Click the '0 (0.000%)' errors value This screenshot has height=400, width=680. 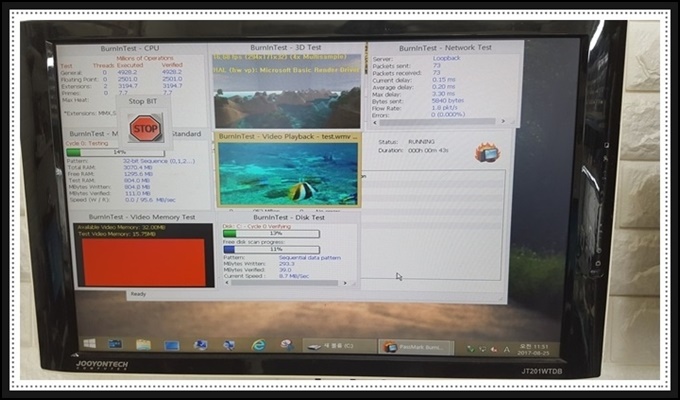coord(448,114)
